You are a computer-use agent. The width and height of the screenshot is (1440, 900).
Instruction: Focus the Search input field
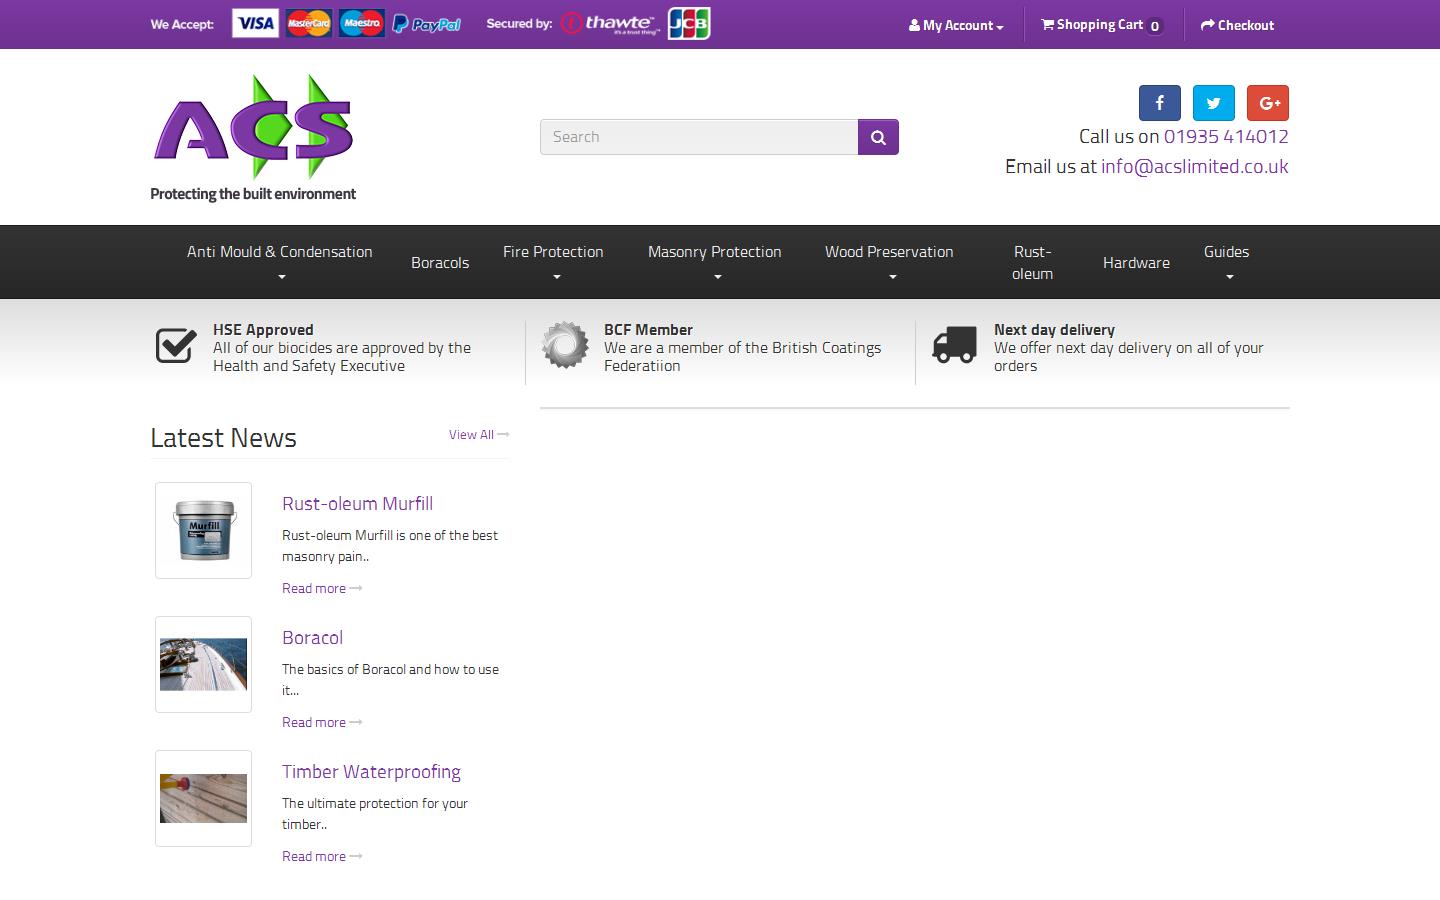pos(699,137)
